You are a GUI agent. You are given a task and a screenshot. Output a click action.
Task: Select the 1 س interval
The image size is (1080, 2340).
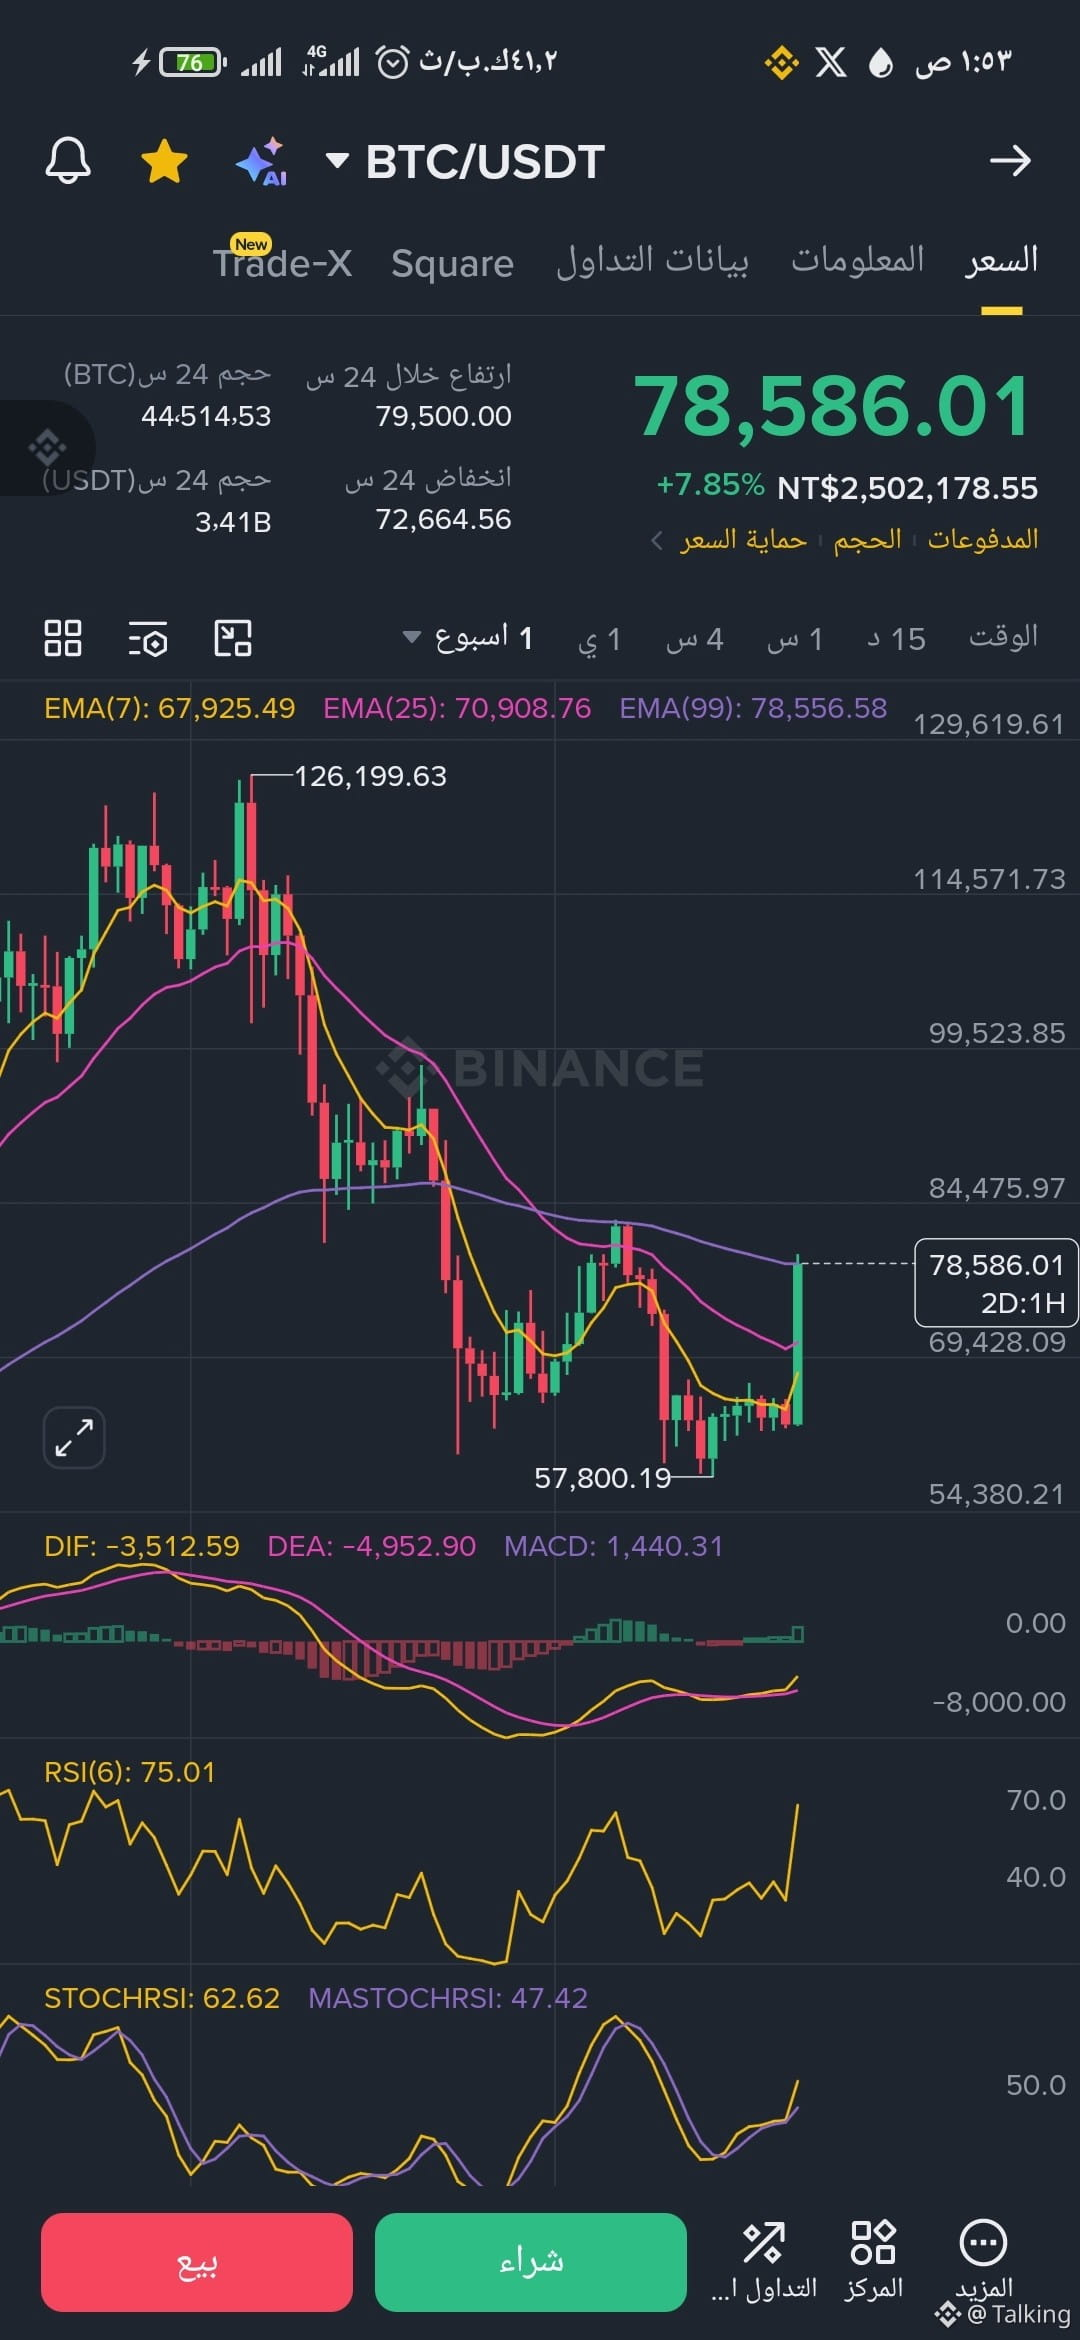point(795,639)
